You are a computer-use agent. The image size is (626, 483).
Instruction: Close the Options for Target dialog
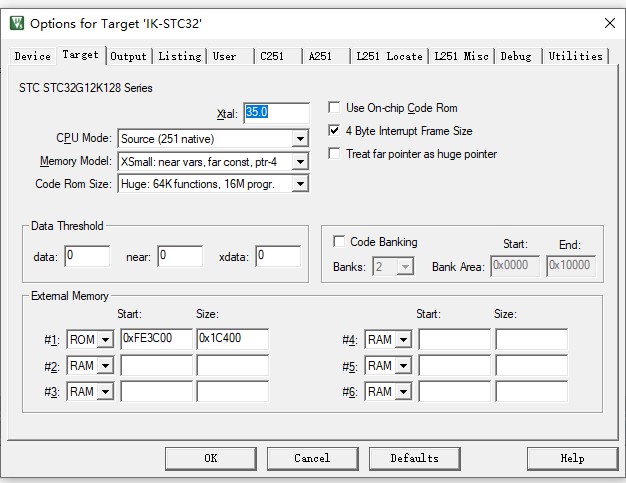pos(610,23)
